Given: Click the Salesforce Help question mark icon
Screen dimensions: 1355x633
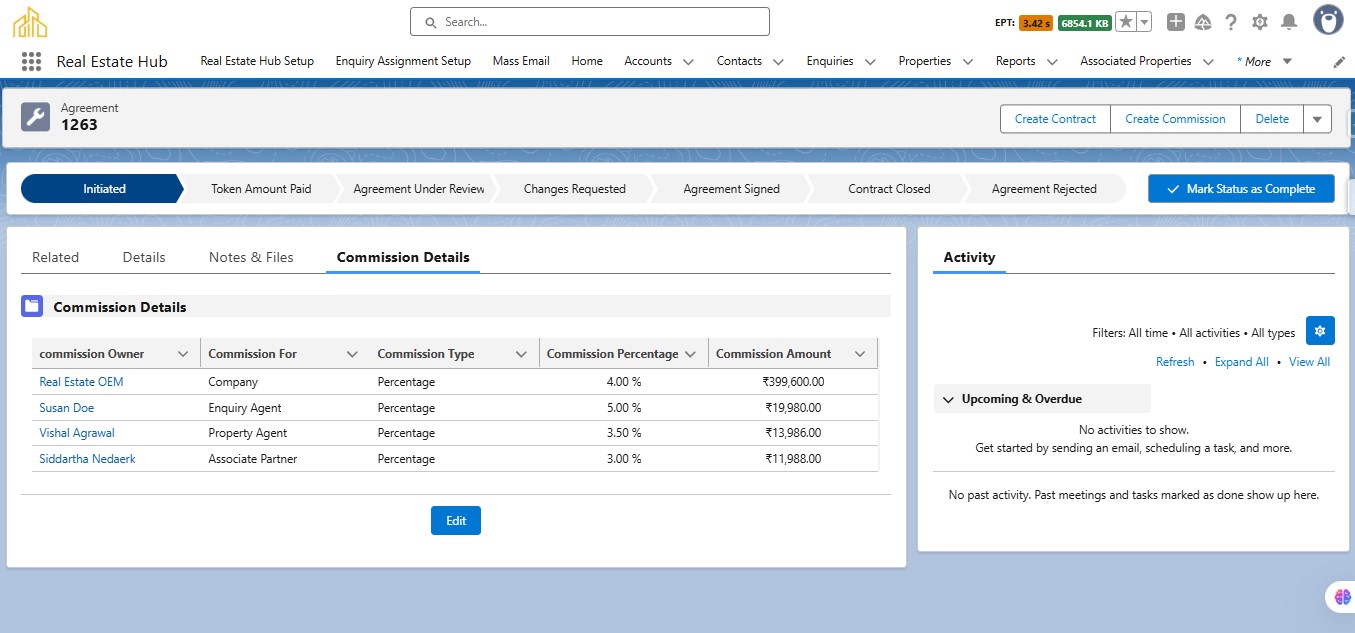Looking at the screenshot, I should tap(1231, 22).
